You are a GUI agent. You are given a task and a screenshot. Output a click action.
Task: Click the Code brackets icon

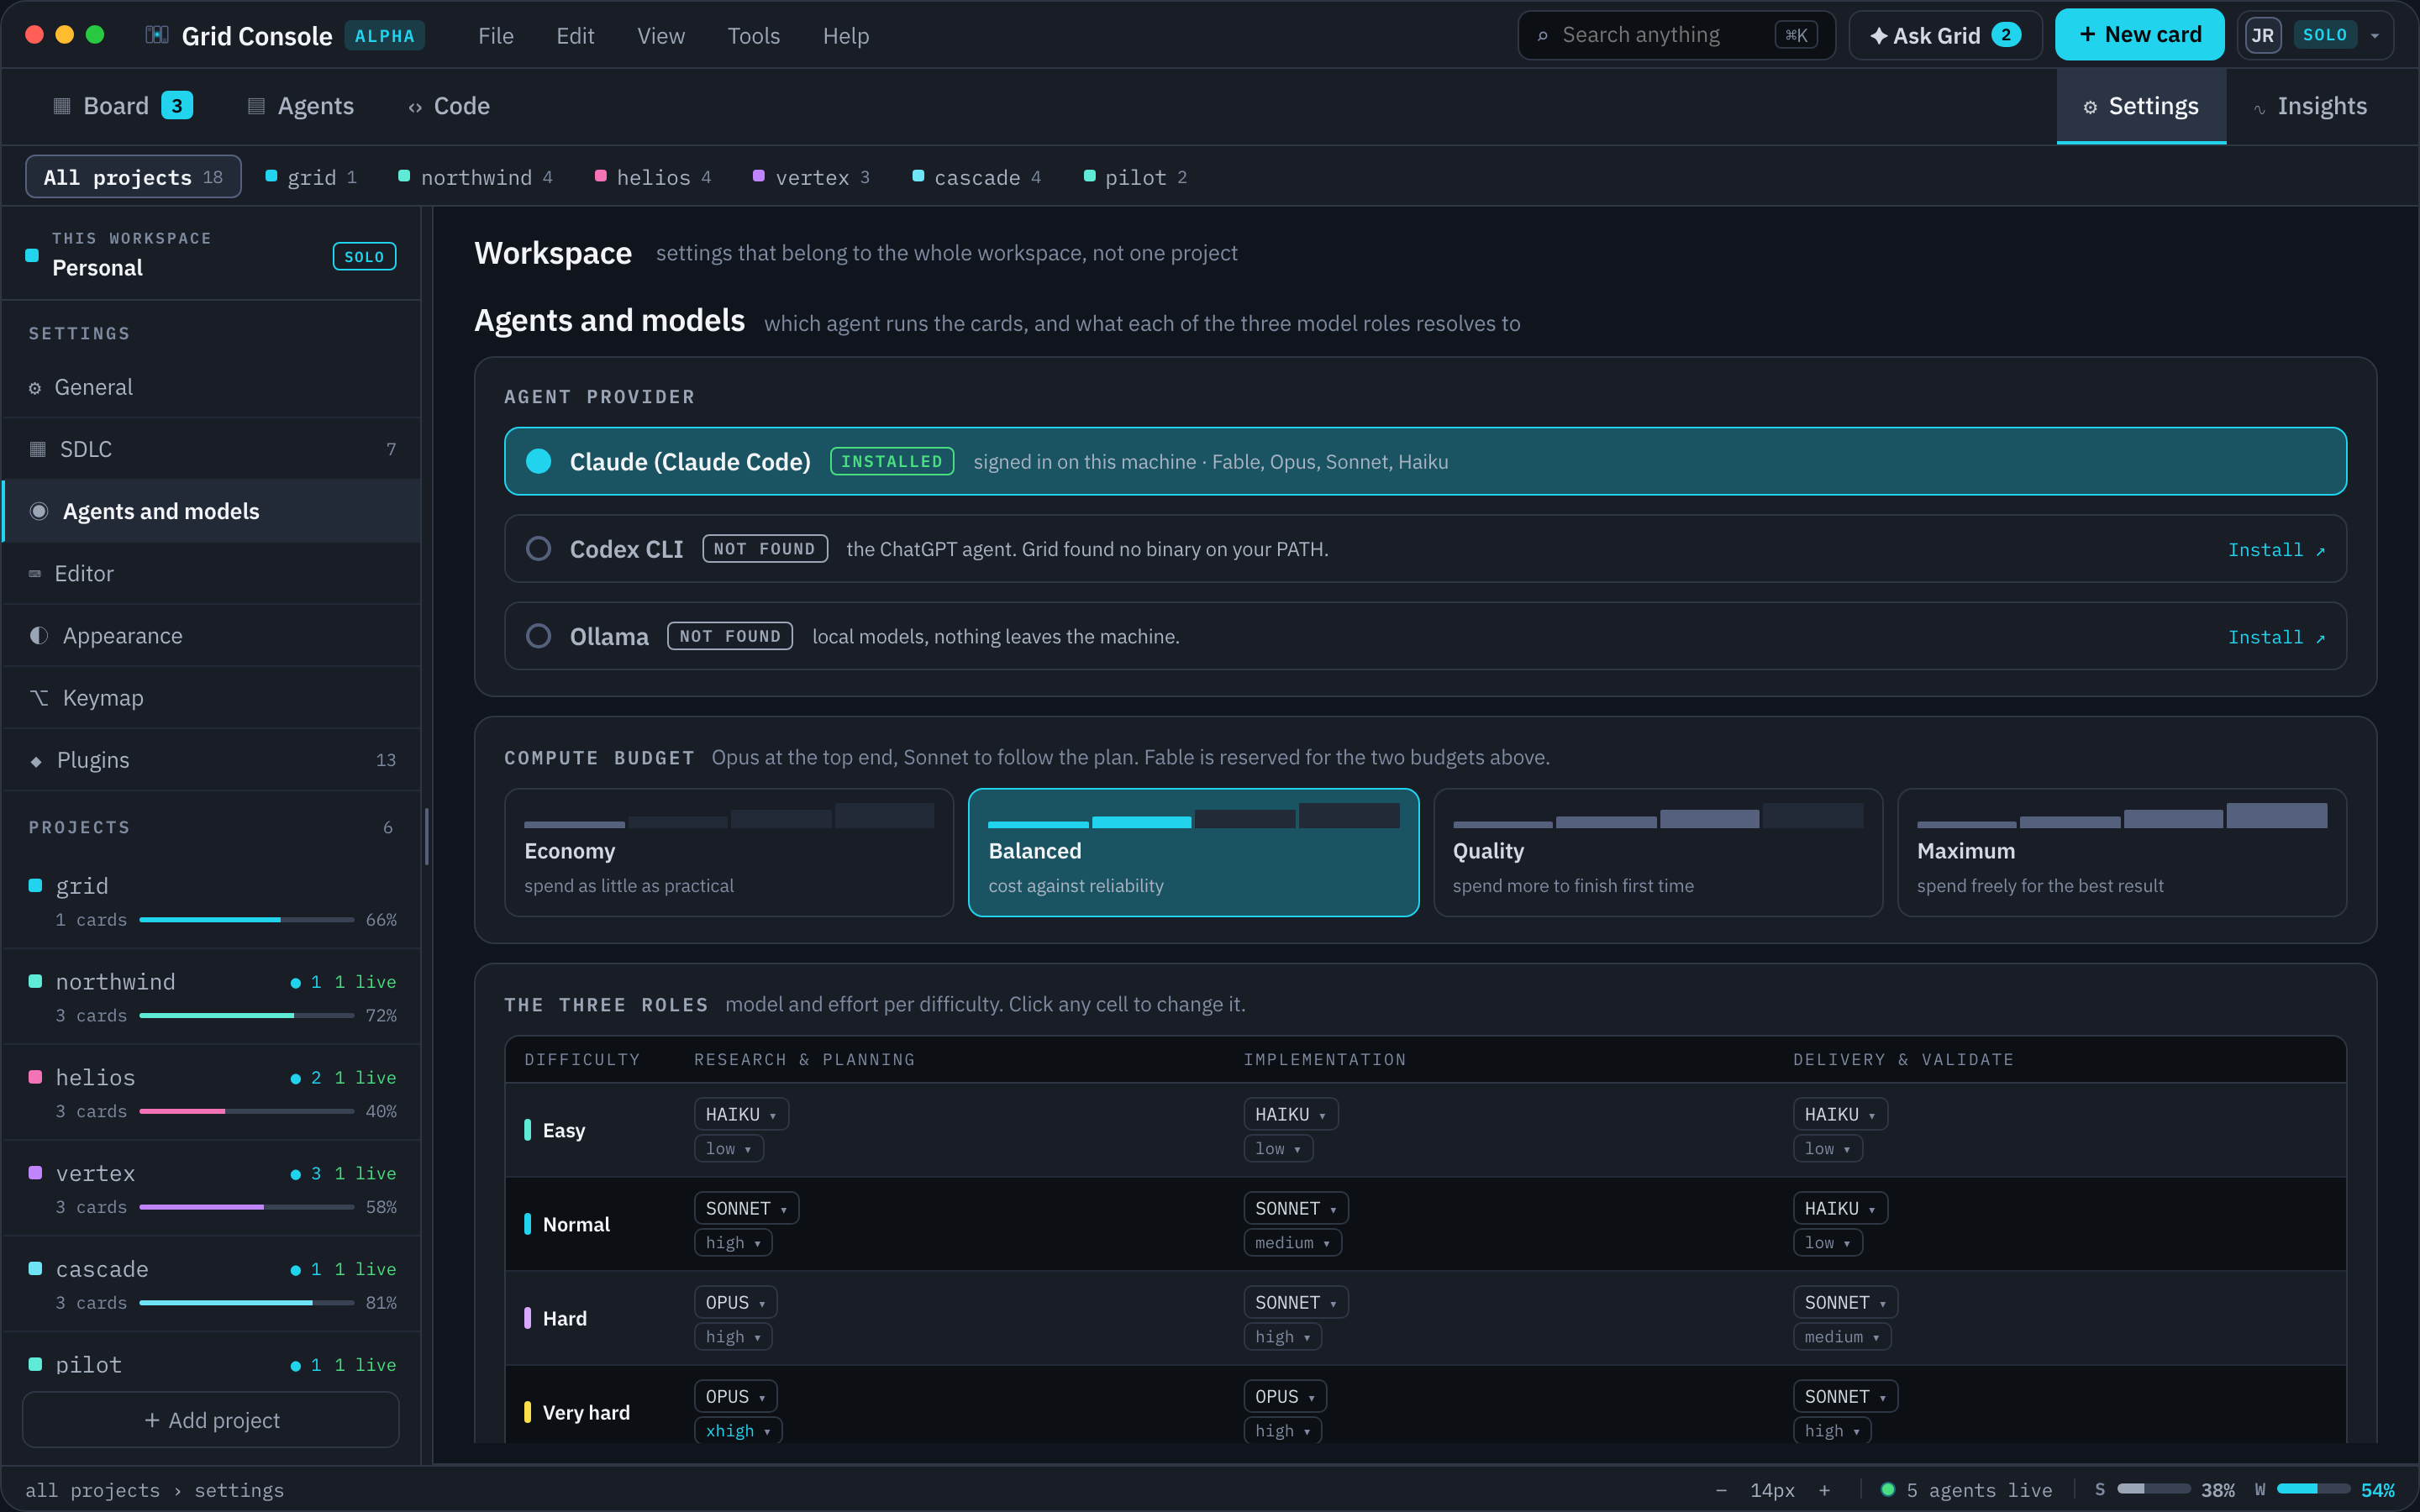pyautogui.click(x=415, y=107)
